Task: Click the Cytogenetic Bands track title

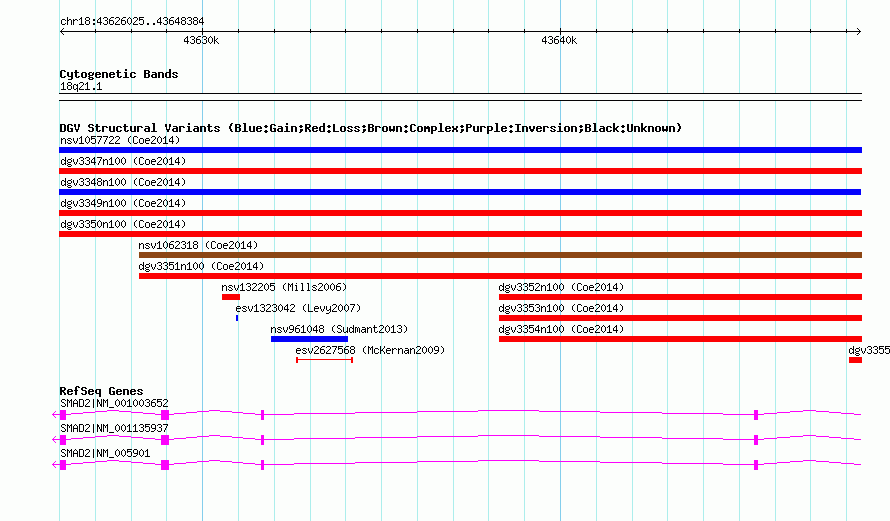Action: (x=119, y=74)
